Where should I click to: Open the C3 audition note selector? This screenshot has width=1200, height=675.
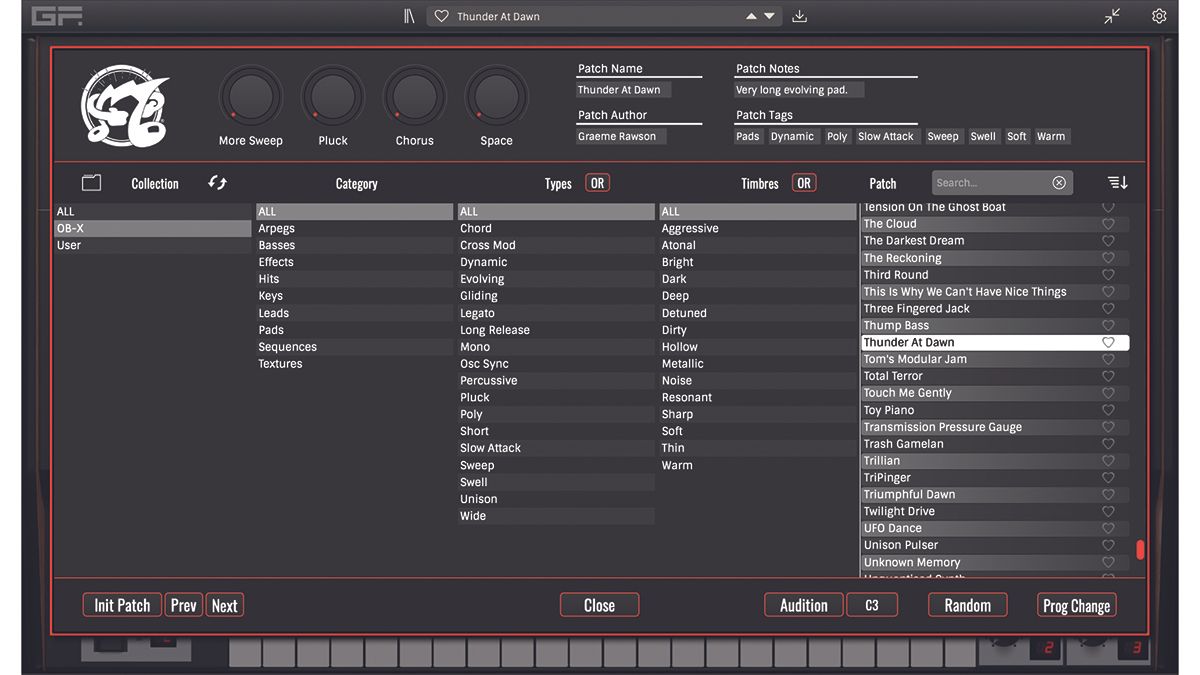(x=872, y=605)
